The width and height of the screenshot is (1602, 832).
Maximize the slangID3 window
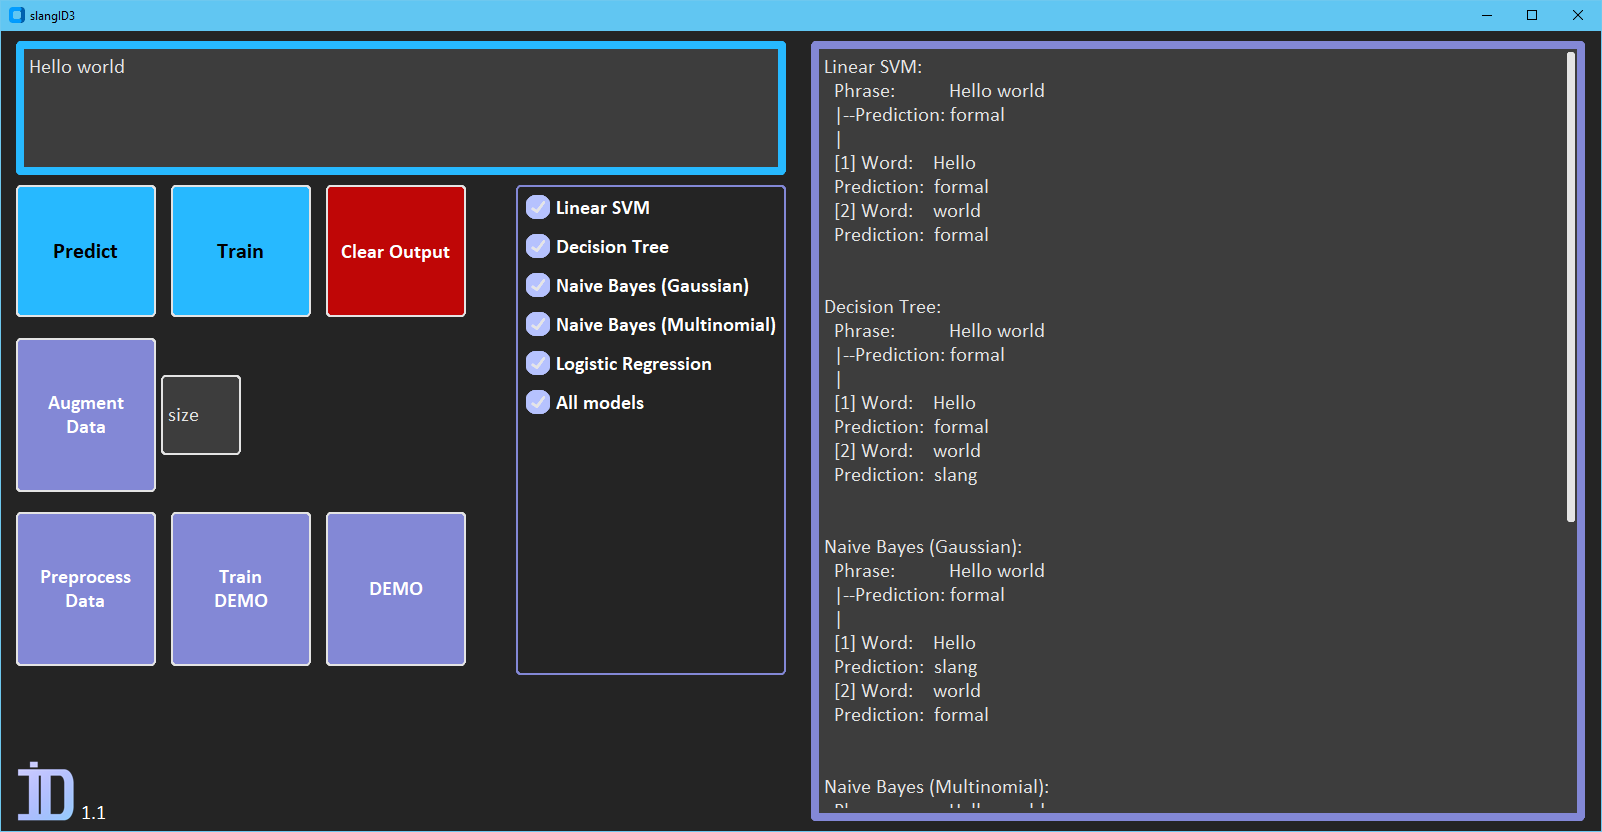coord(1532,15)
